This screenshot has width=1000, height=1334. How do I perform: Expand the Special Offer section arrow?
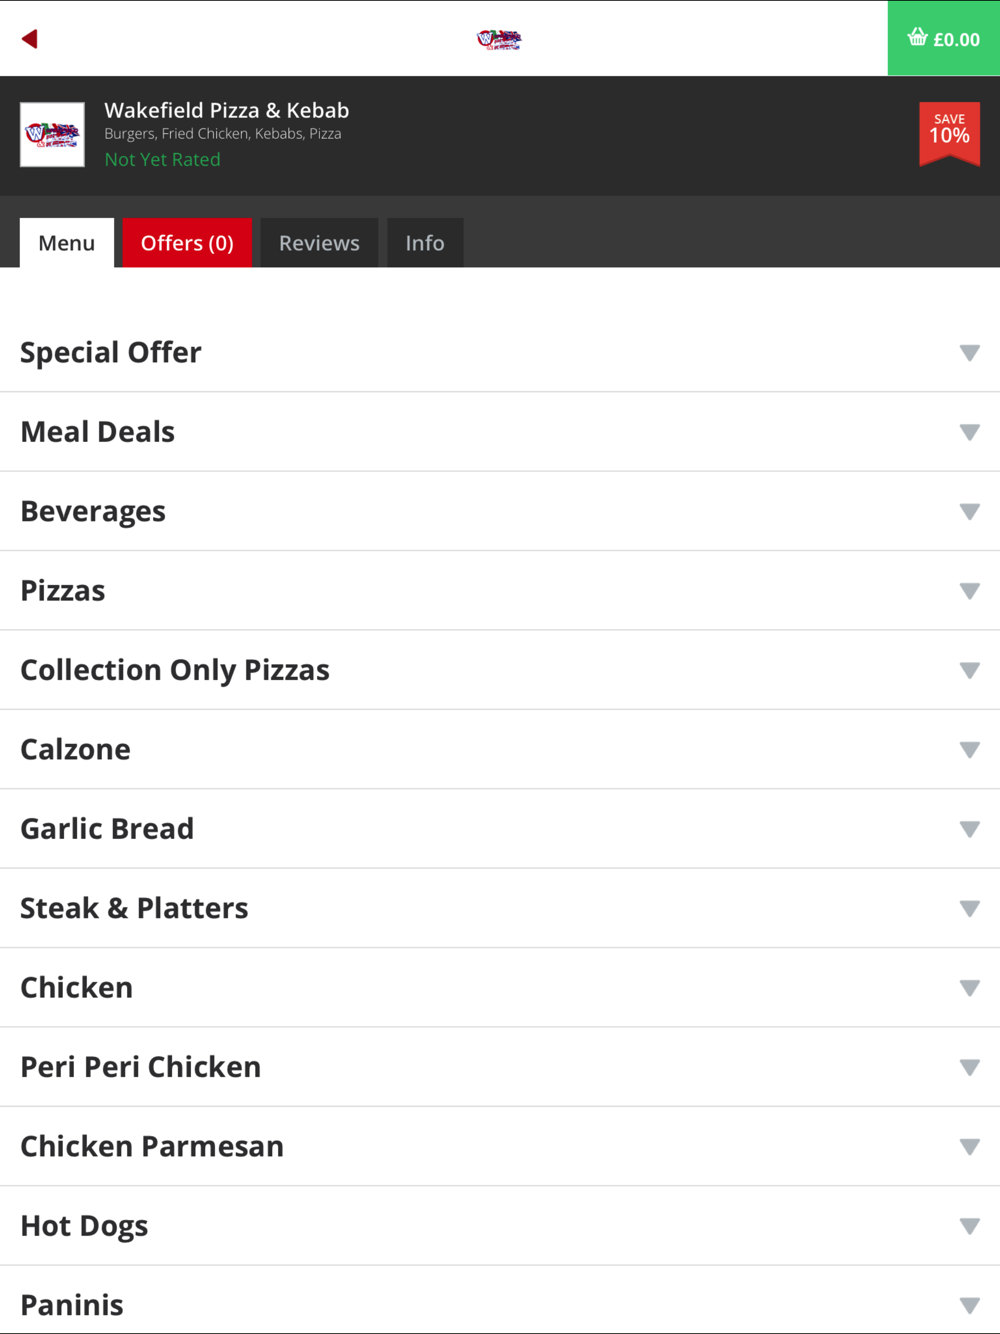point(969,353)
